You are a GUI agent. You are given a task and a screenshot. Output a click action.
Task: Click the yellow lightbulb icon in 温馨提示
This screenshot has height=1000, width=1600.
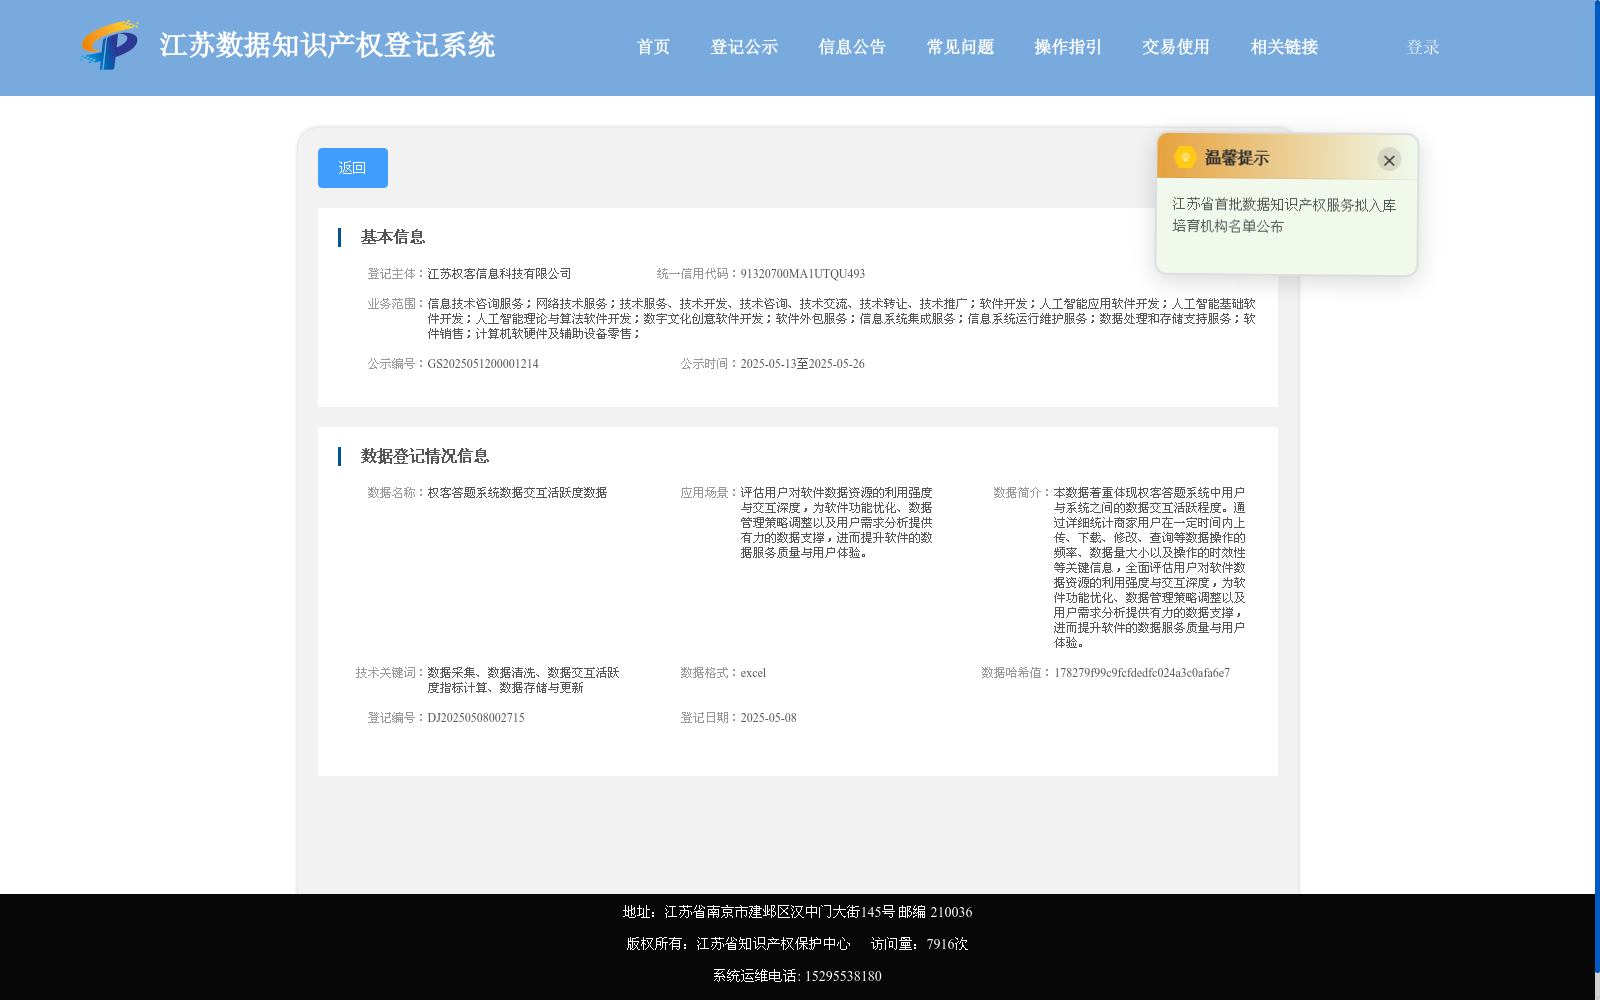[x=1185, y=157]
